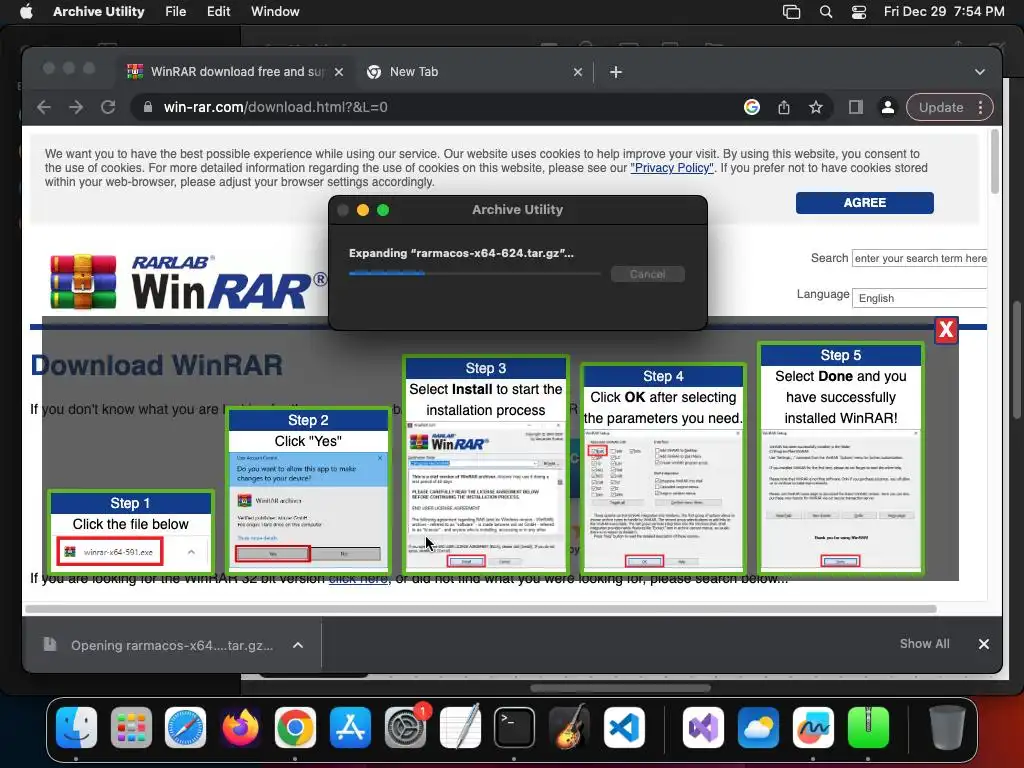
Task: Open Terminal from the Dock
Action: 515,728
